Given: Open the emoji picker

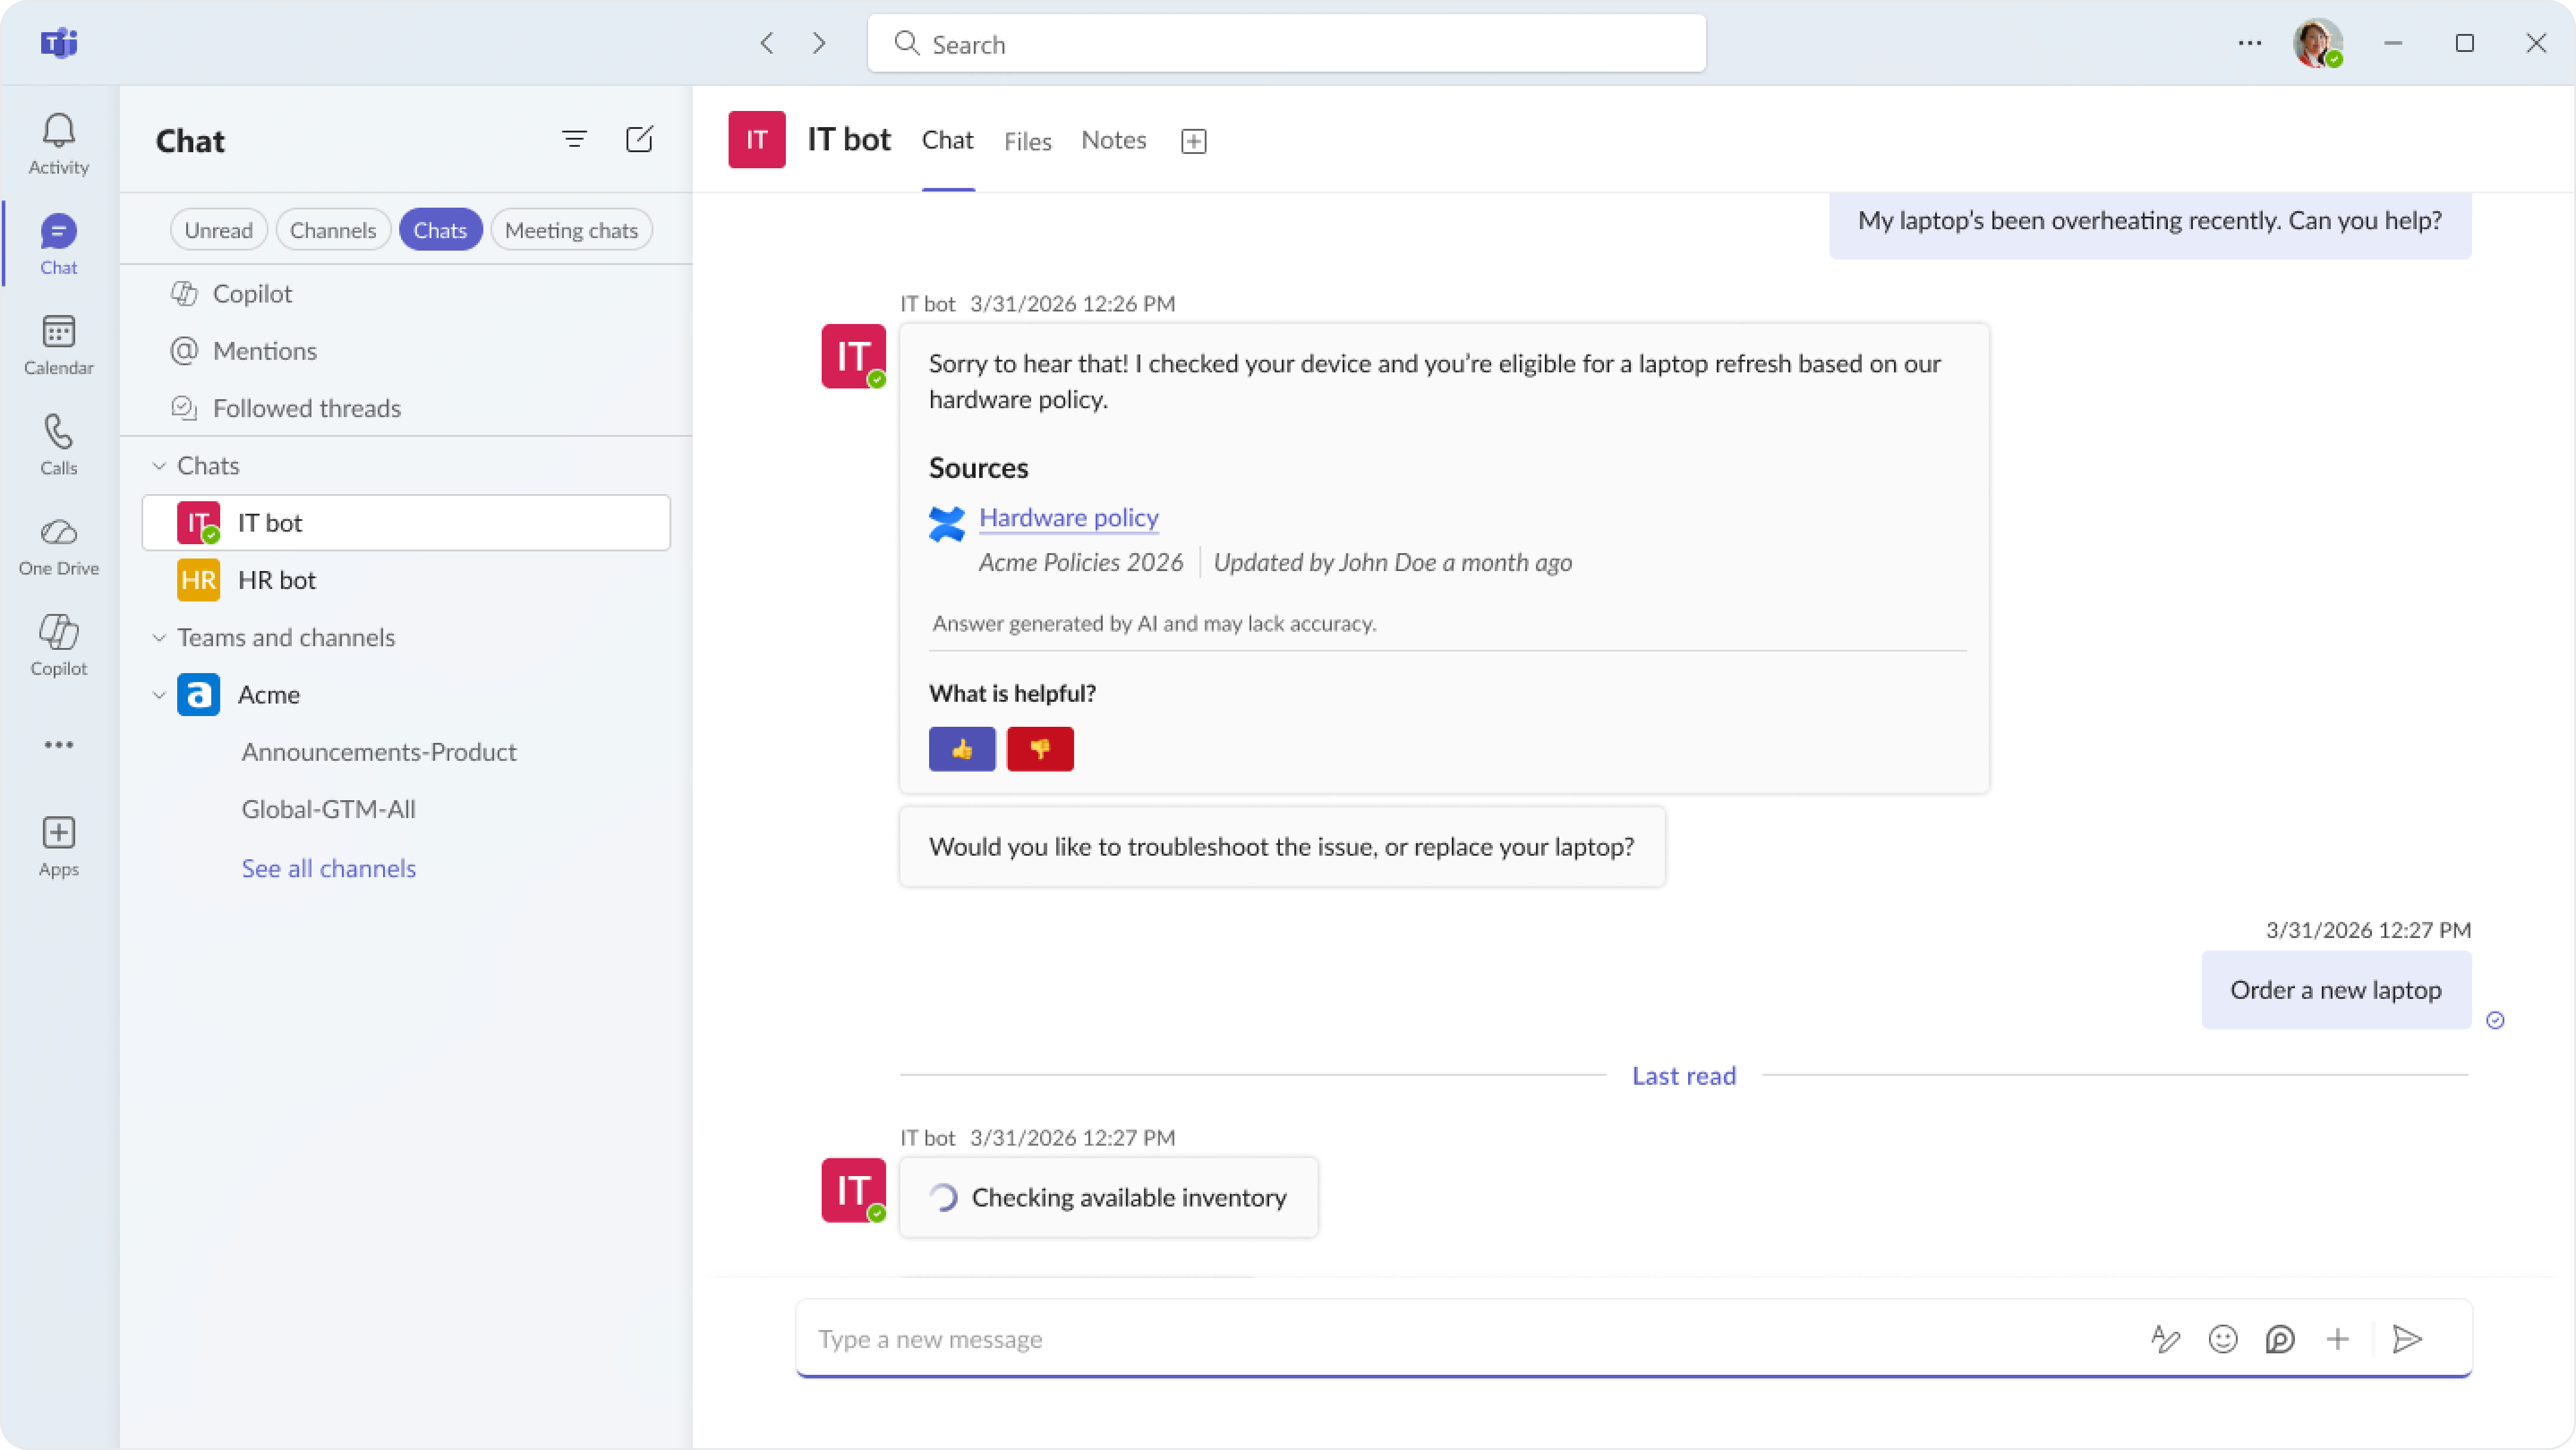Looking at the screenshot, I should tap(2223, 1339).
